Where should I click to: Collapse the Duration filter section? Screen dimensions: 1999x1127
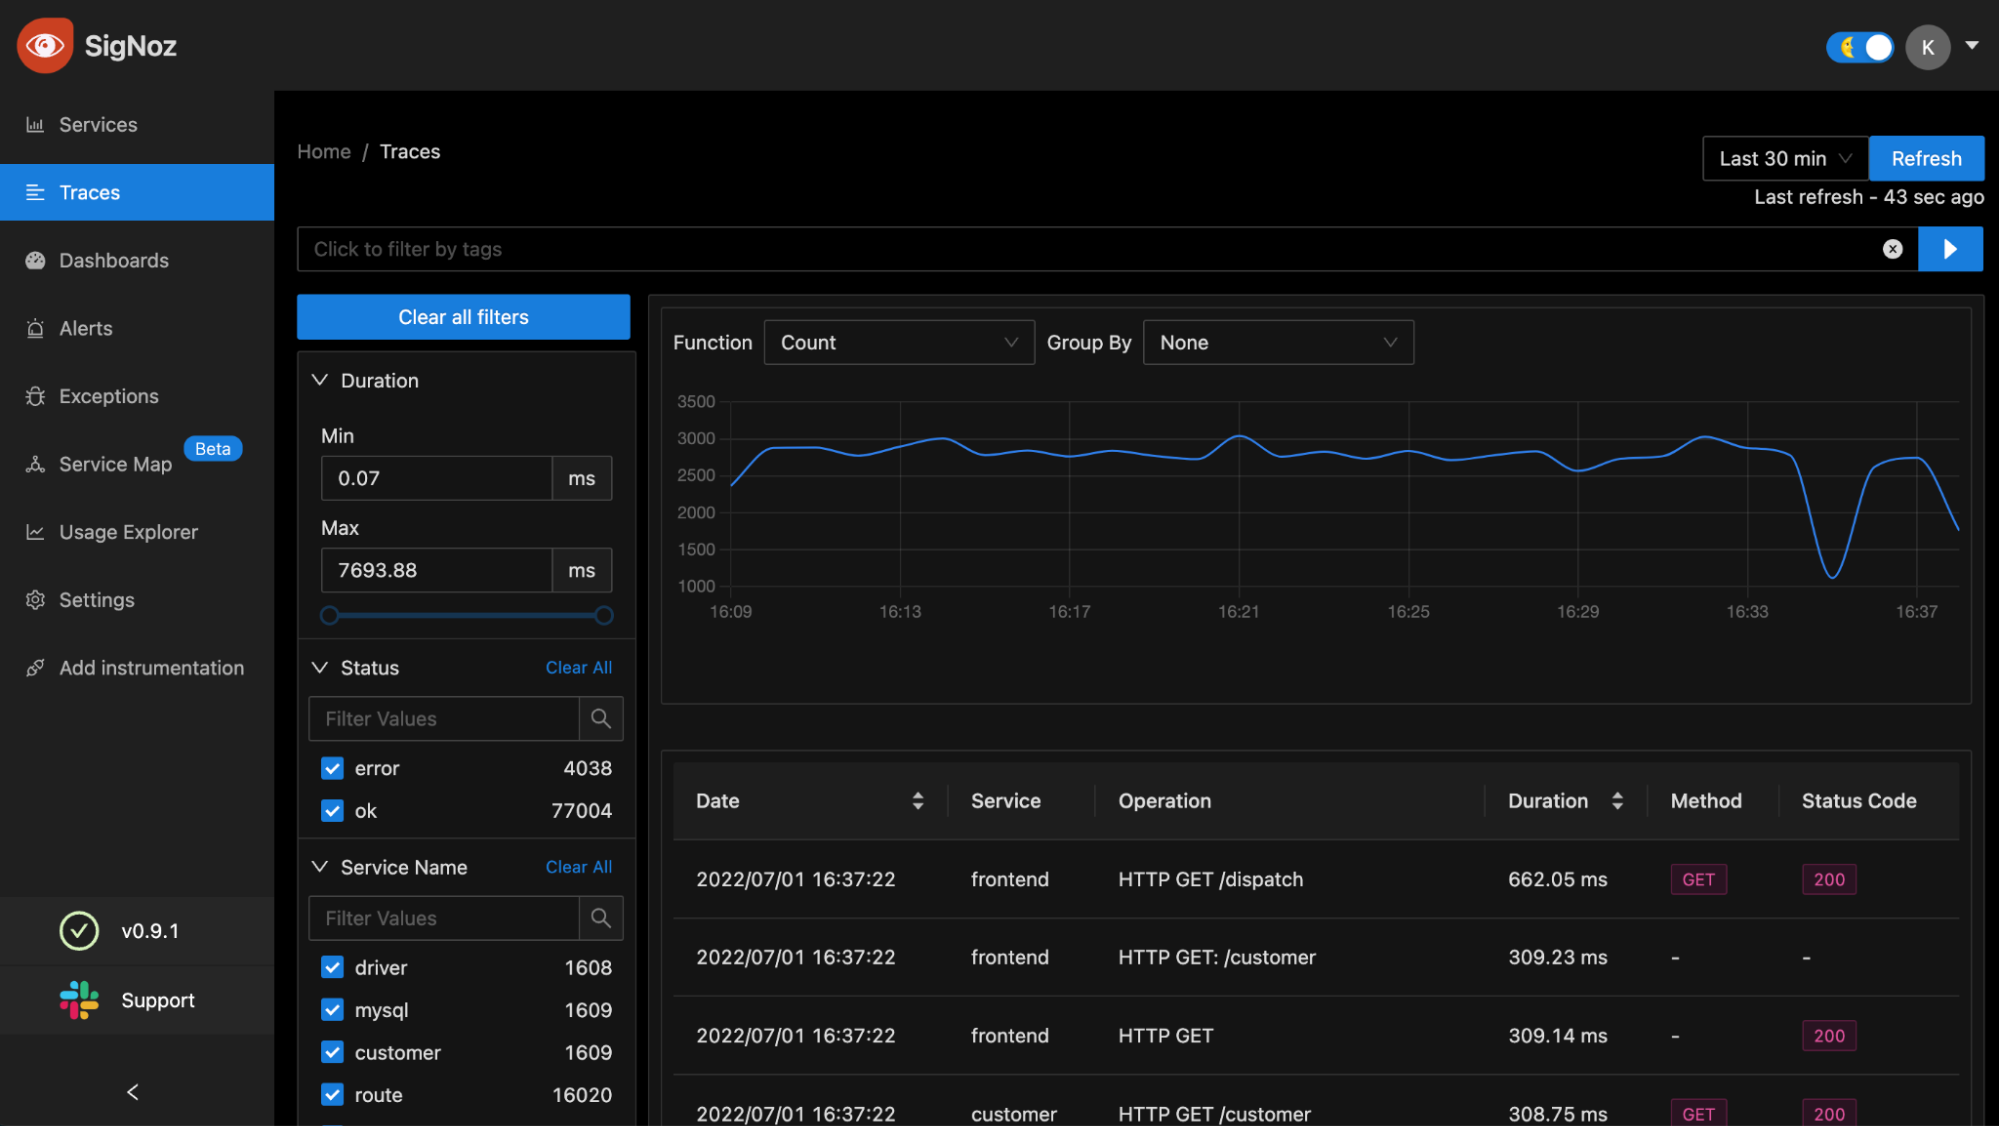pyautogui.click(x=320, y=380)
